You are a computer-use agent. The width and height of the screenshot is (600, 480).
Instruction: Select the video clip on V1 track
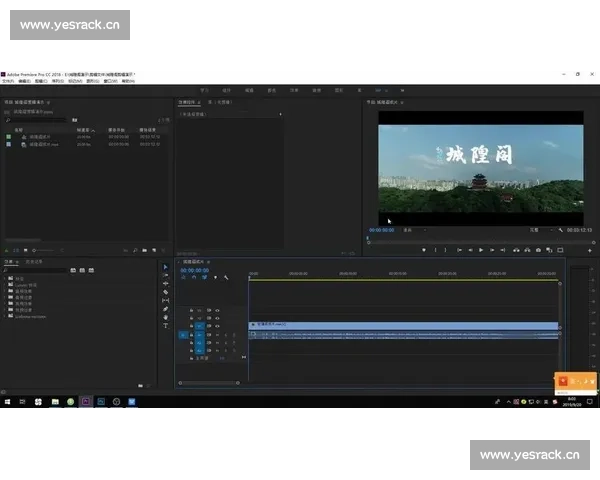pyautogui.click(x=403, y=326)
